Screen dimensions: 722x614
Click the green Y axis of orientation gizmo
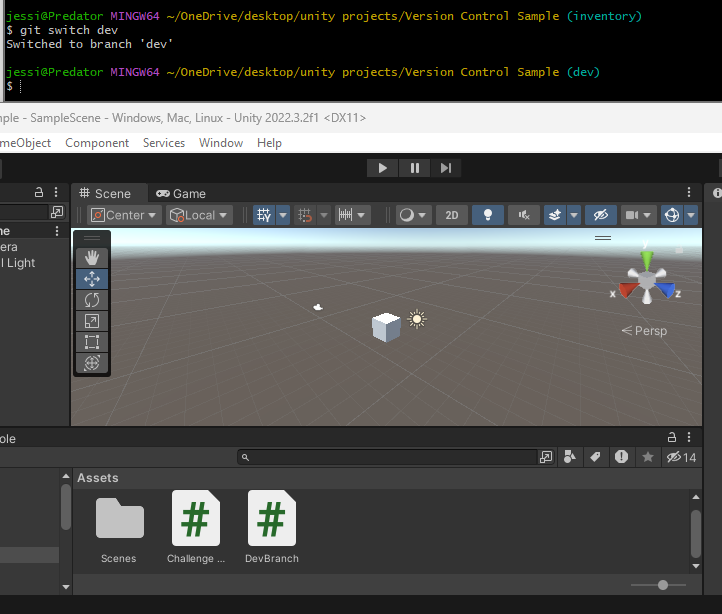click(647, 259)
